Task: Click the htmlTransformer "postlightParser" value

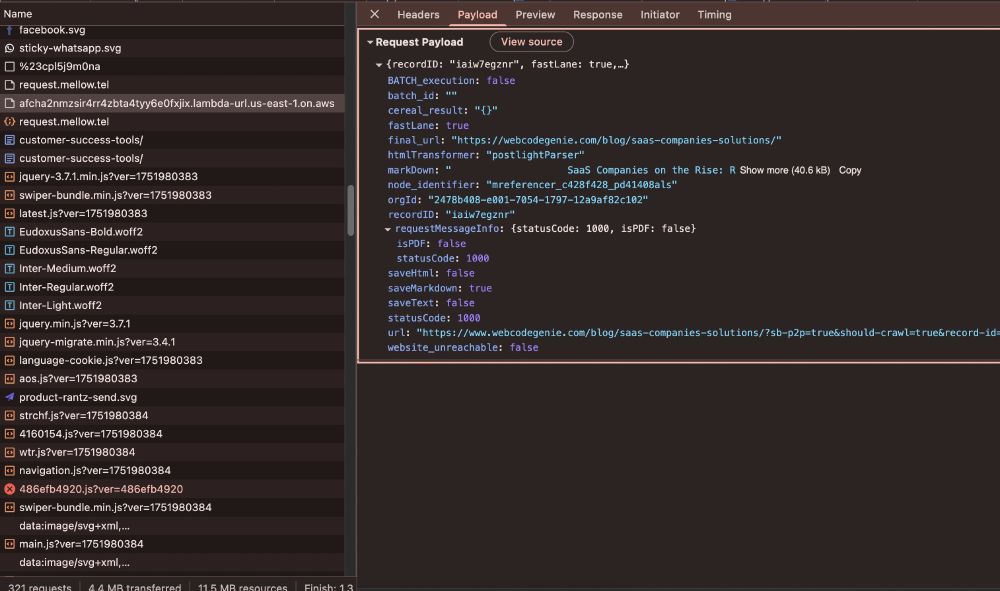Action: pos(535,155)
